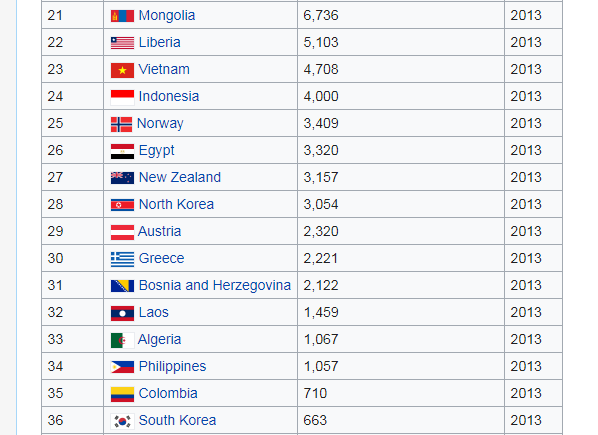Viewport: 598px width, 435px height.
Task: Click the Philippines flag icon
Action: 122,367
